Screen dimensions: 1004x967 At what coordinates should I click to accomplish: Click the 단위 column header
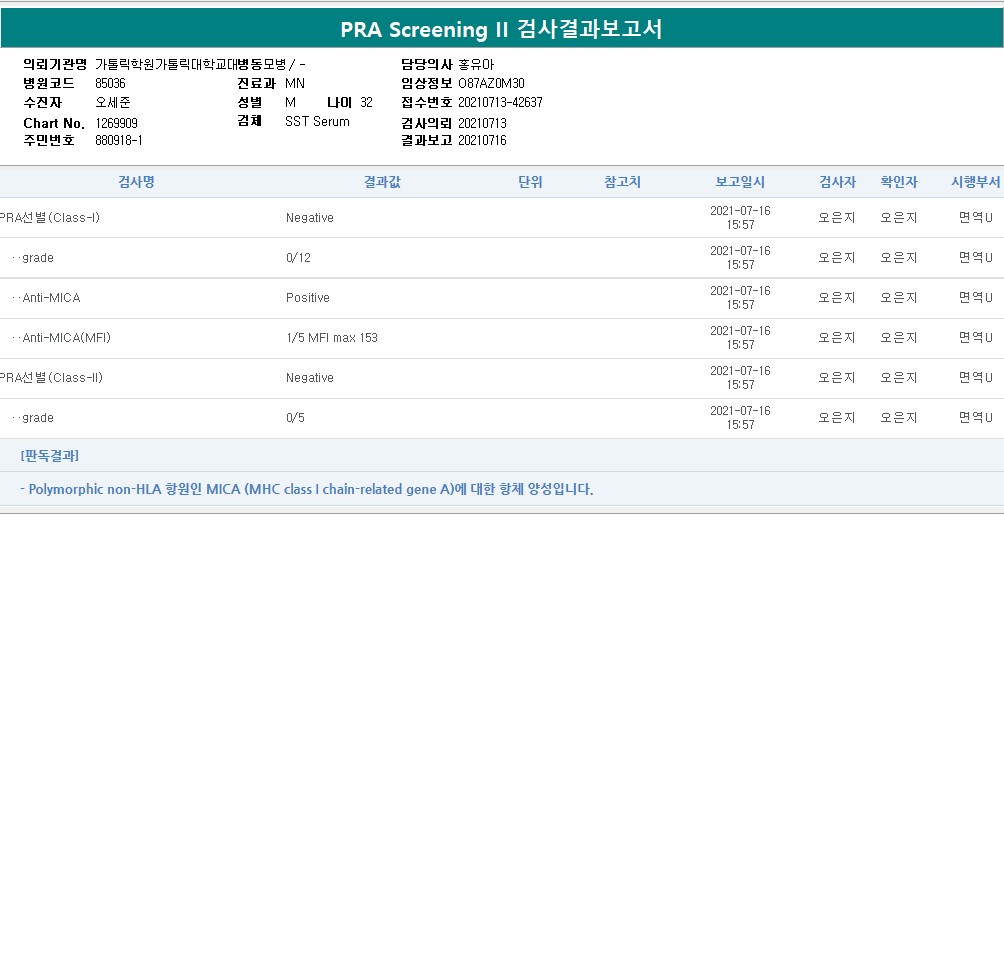[x=530, y=182]
